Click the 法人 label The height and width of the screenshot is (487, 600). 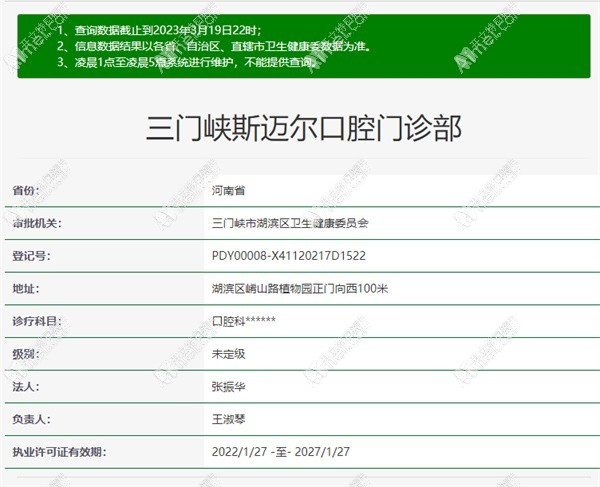click(26, 386)
